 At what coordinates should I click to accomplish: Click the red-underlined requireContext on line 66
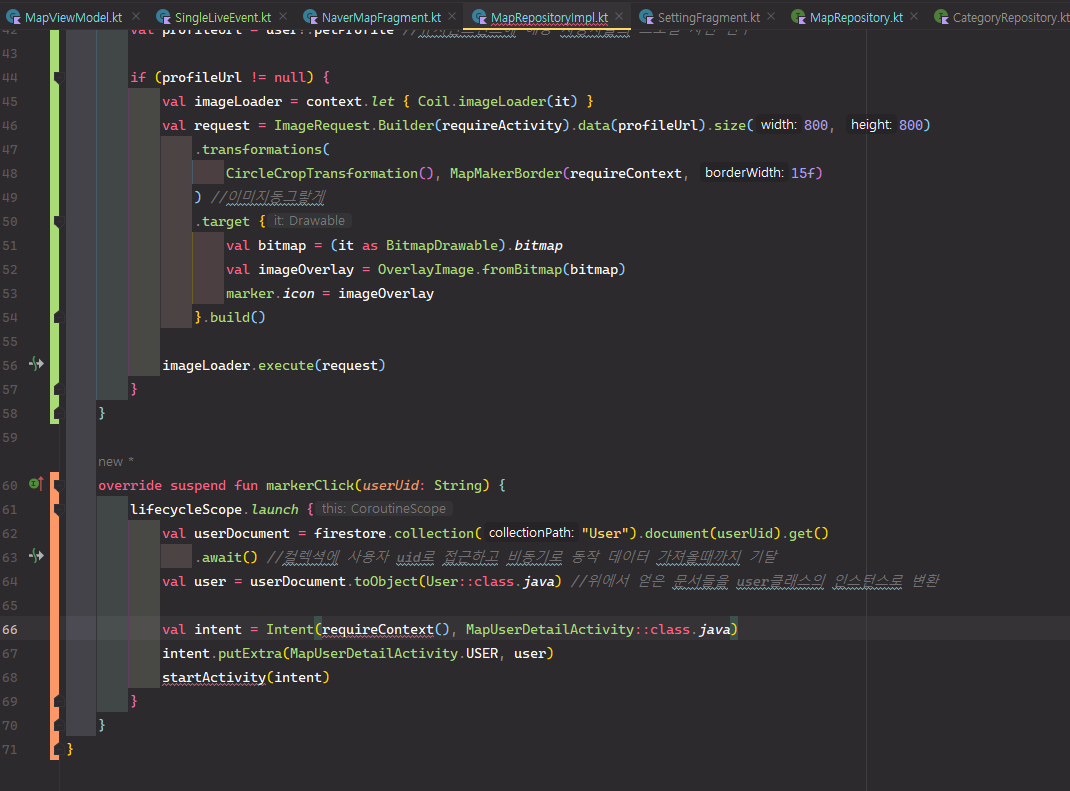pyautogui.click(x=377, y=629)
